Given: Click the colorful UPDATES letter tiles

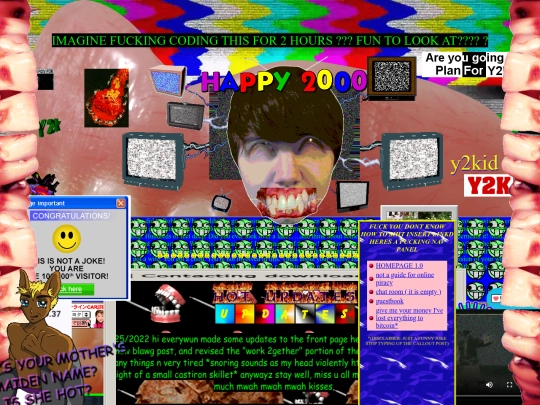Looking at the screenshot, I should point(285,314).
